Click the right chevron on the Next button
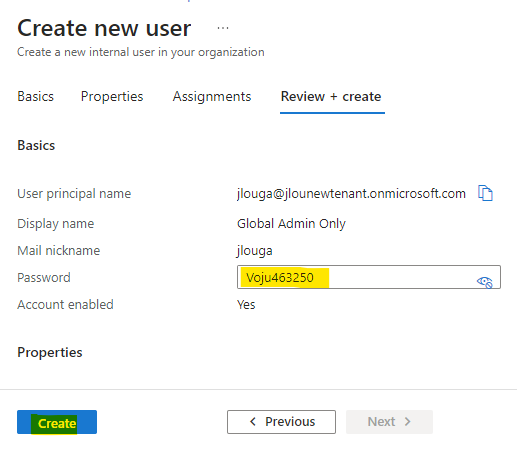Image resolution: width=517 pixels, height=449 pixels. coord(407,422)
